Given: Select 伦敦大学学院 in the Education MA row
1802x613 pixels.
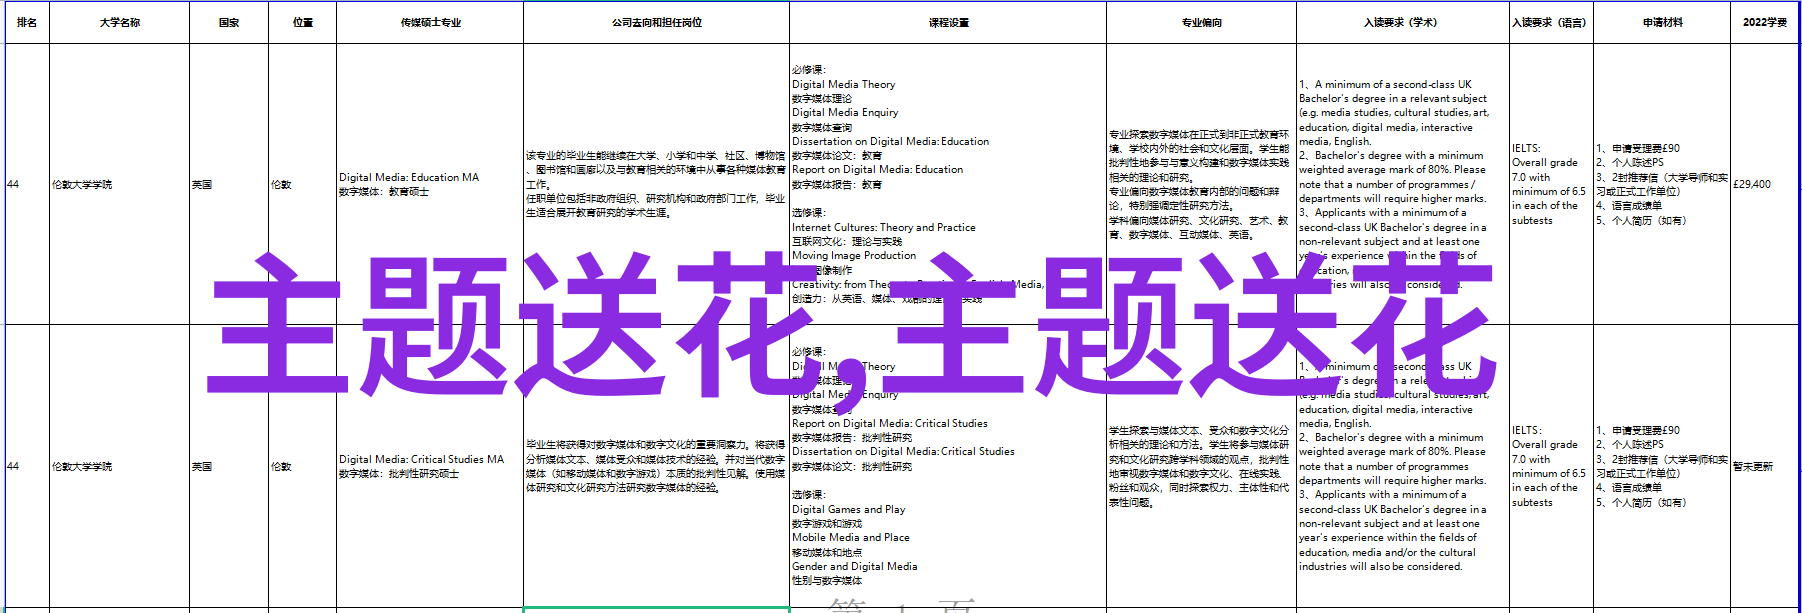Looking at the screenshot, I should [119, 184].
